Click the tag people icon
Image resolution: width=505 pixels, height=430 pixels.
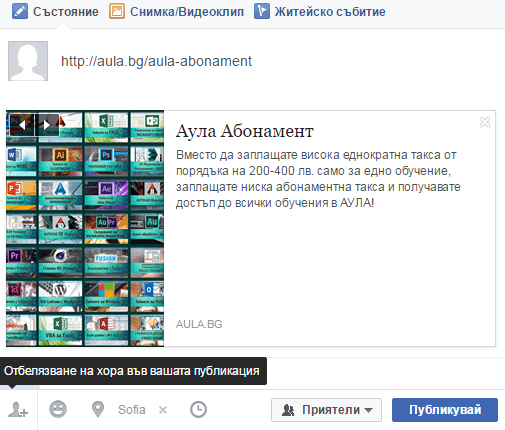pos(18,410)
